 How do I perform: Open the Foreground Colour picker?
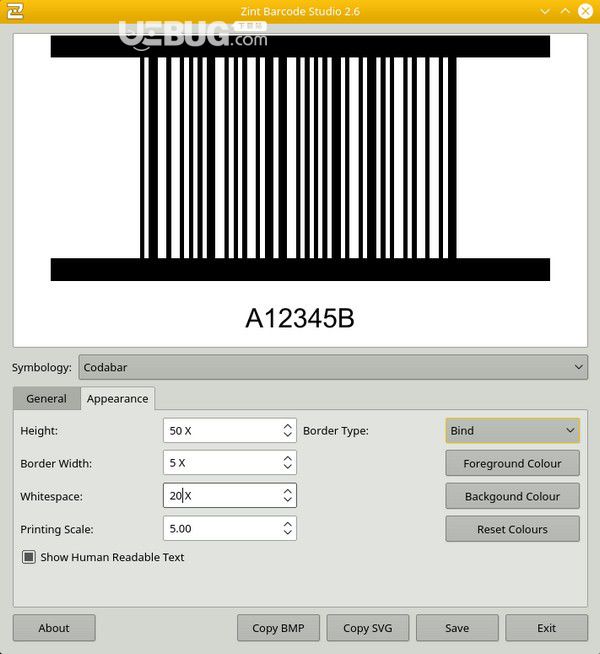[512, 463]
